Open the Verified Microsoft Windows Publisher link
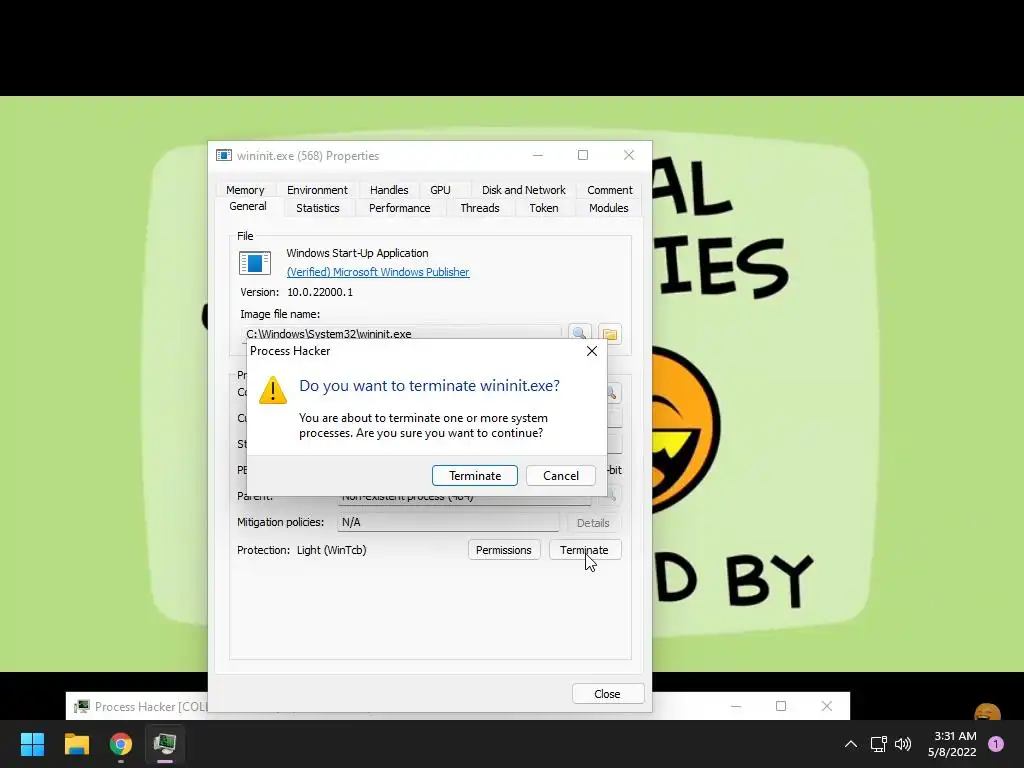Viewport: 1024px width, 768px height. pos(378,272)
